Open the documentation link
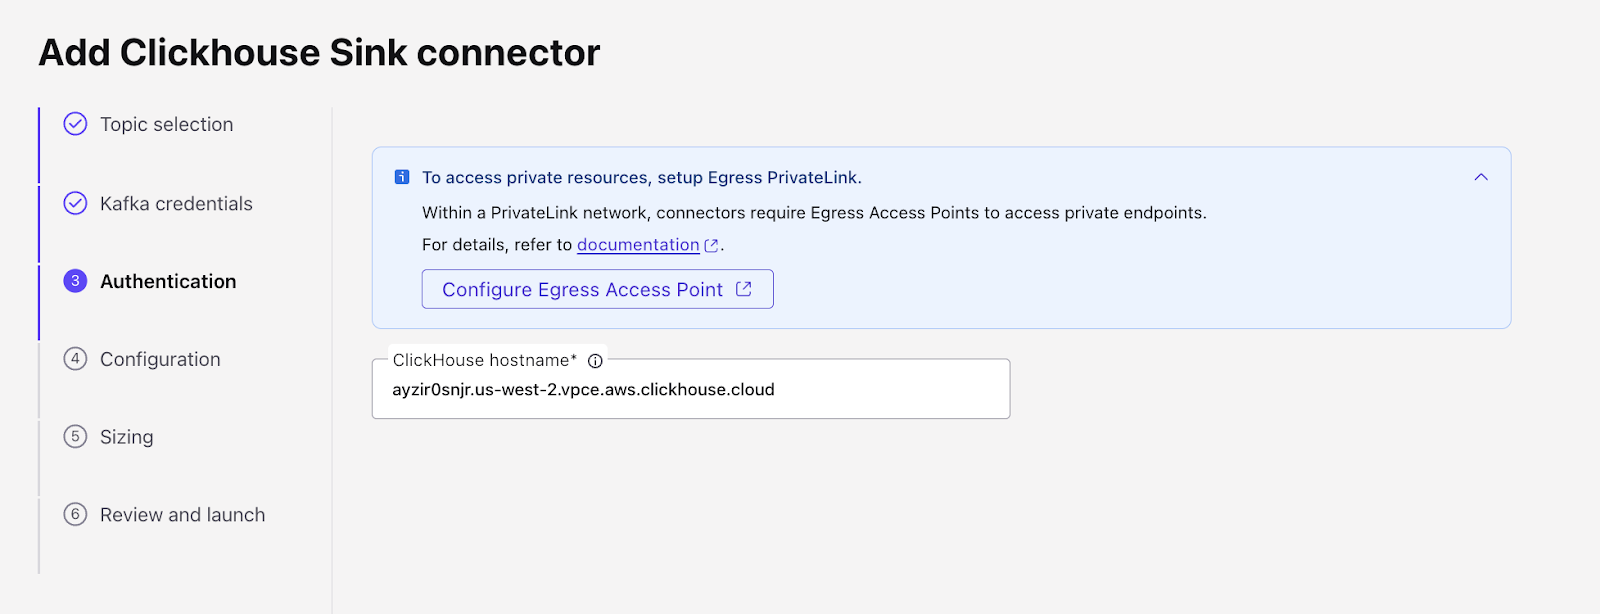The width and height of the screenshot is (1600, 614). click(638, 244)
